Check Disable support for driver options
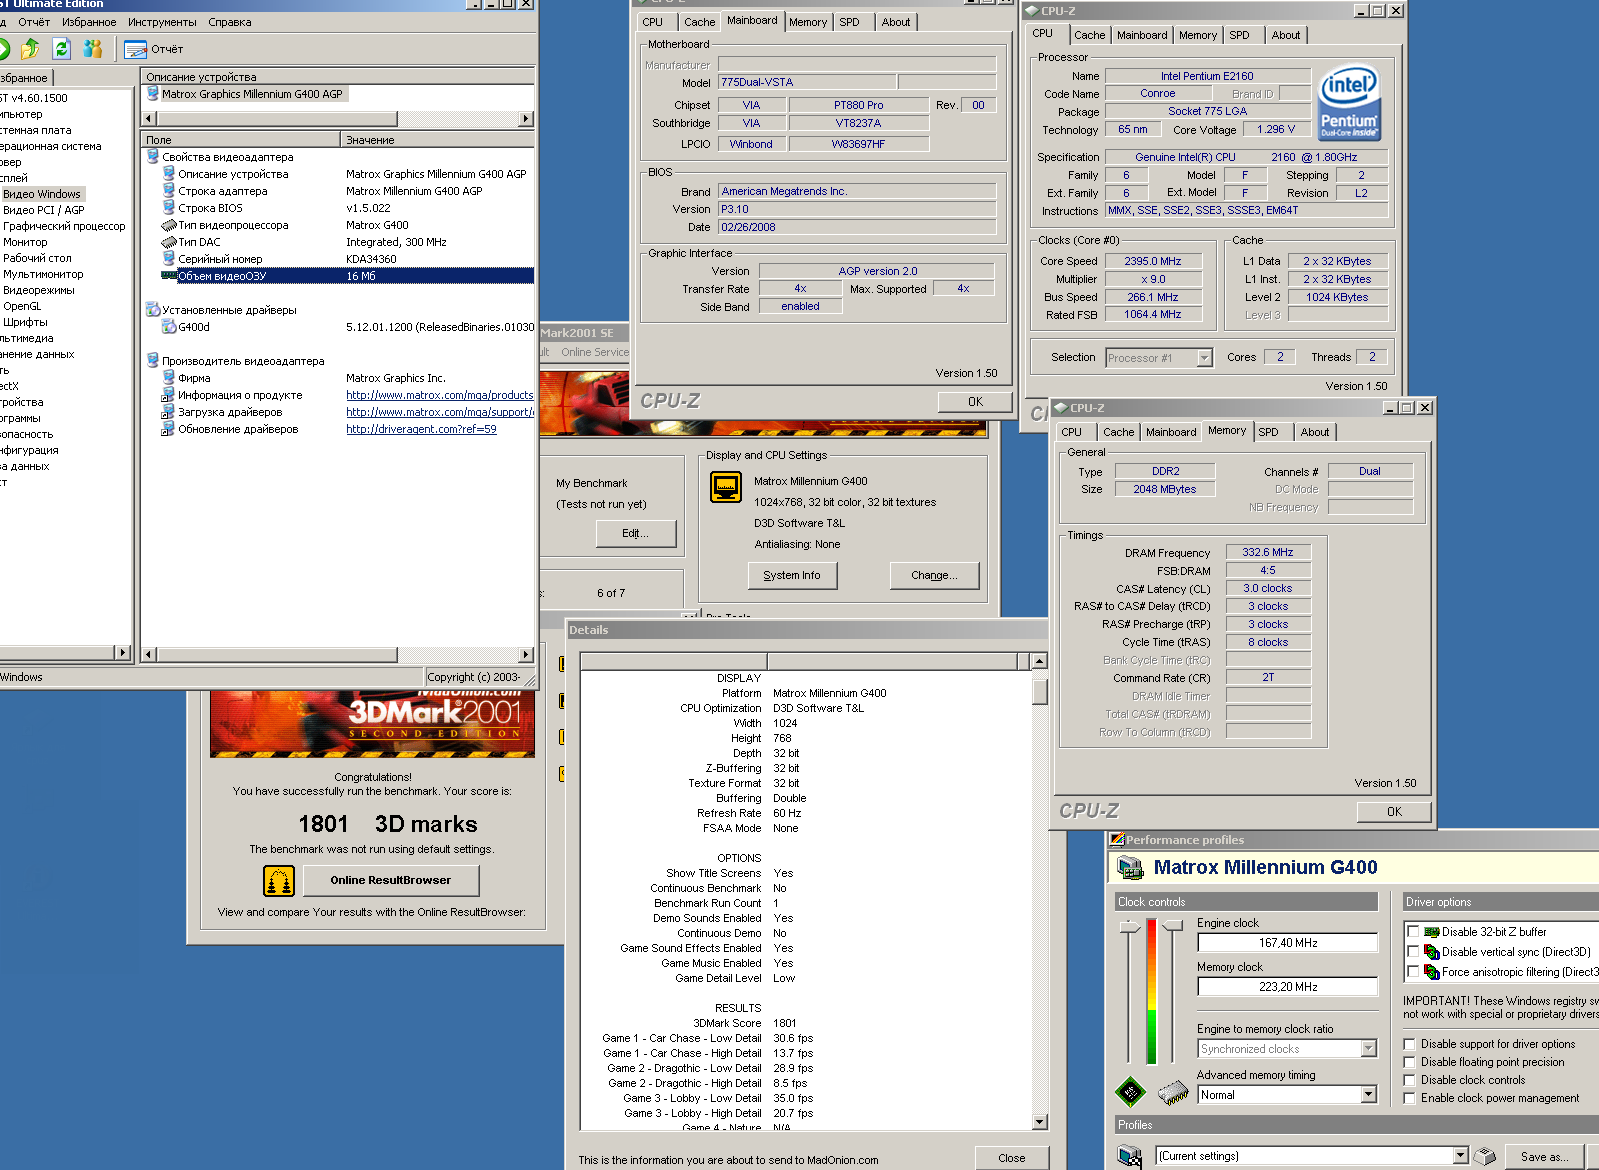Viewport: 1599px width, 1170px height. (1410, 1044)
